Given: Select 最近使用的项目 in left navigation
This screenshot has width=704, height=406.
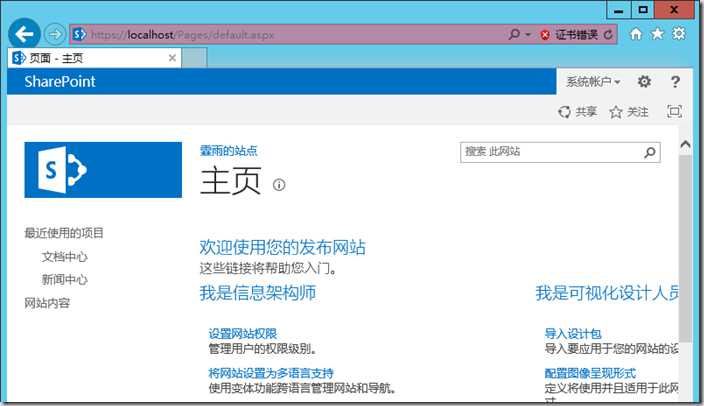Looking at the screenshot, I should tap(64, 233).
